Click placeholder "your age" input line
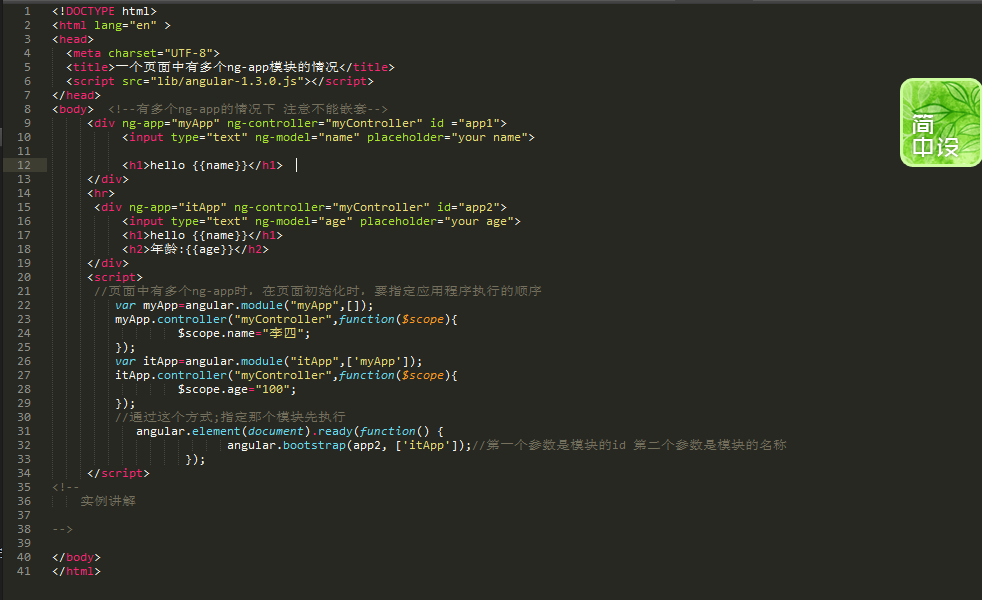The width and height of the screenshot is (982, 600). coord(321,221)
